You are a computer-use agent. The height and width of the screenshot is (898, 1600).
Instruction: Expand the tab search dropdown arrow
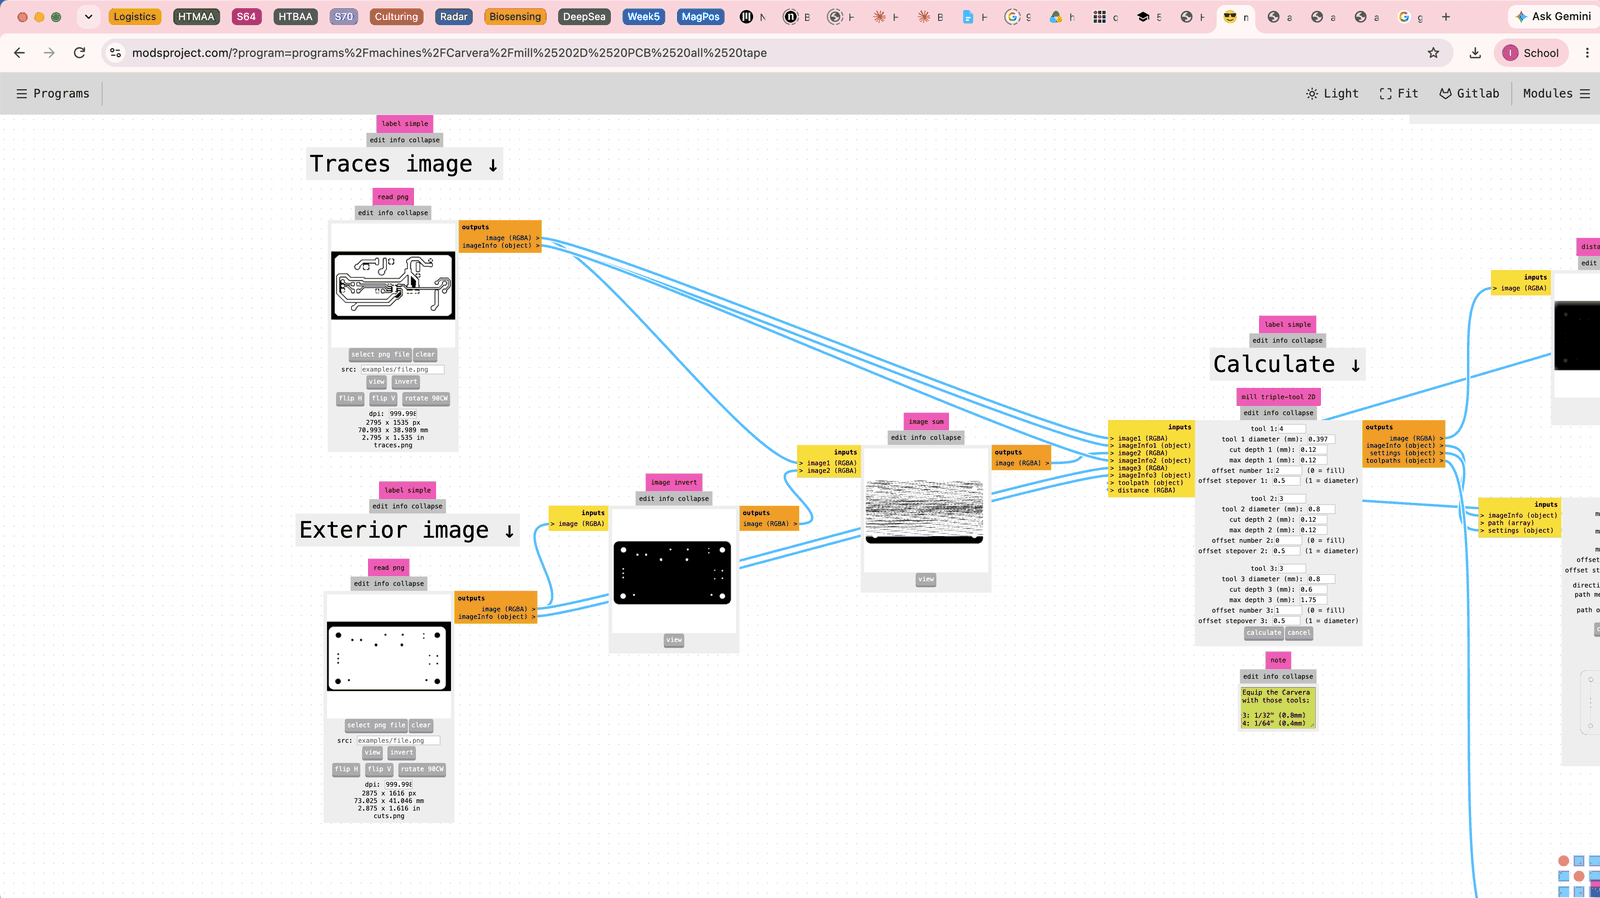[x=88, y=17]
